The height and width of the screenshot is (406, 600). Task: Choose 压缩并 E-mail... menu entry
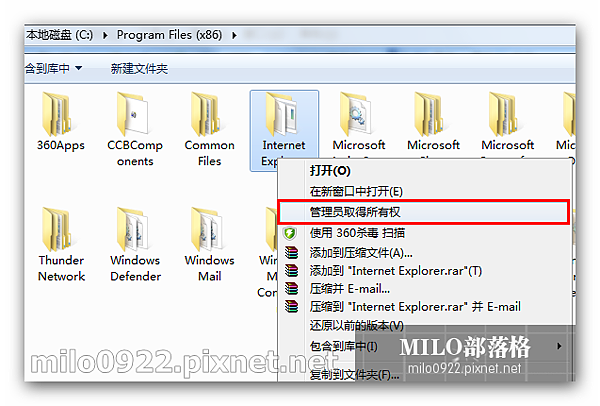click(x=350, y=289)
